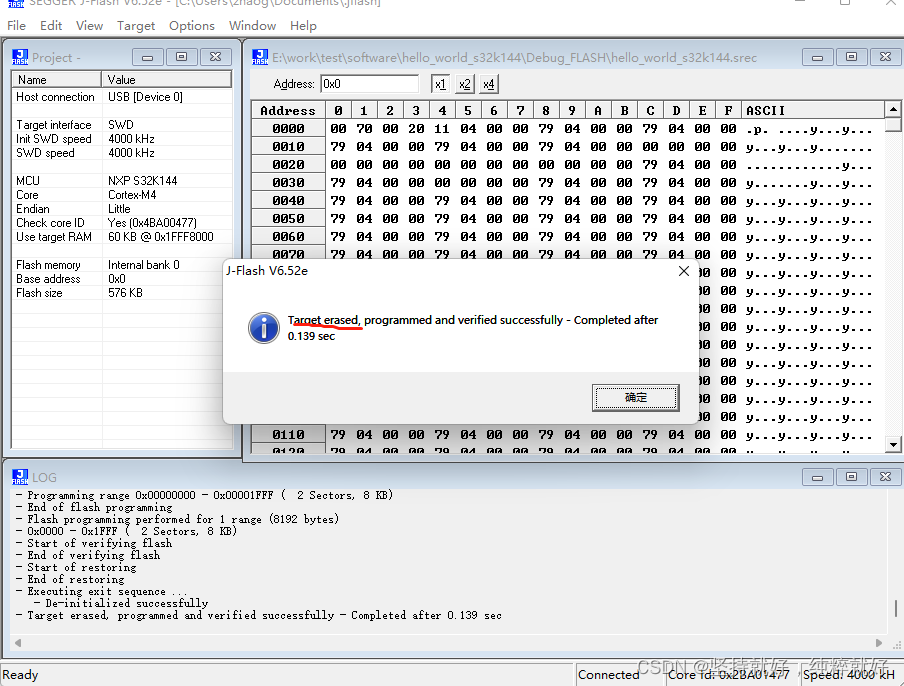
Task: Click J-Flash icon in srec data window
Action: pyautogui.click(x=260, y=57)
